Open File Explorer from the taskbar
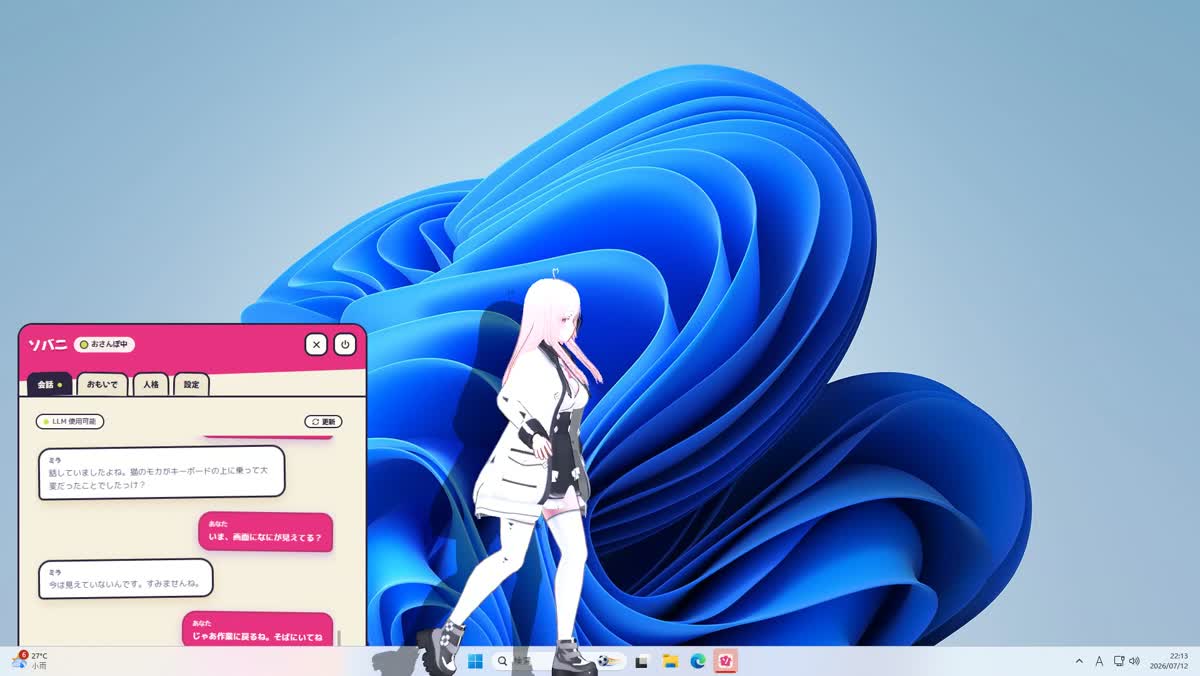This screenshot has height=676, width=1200. (670, 661)
